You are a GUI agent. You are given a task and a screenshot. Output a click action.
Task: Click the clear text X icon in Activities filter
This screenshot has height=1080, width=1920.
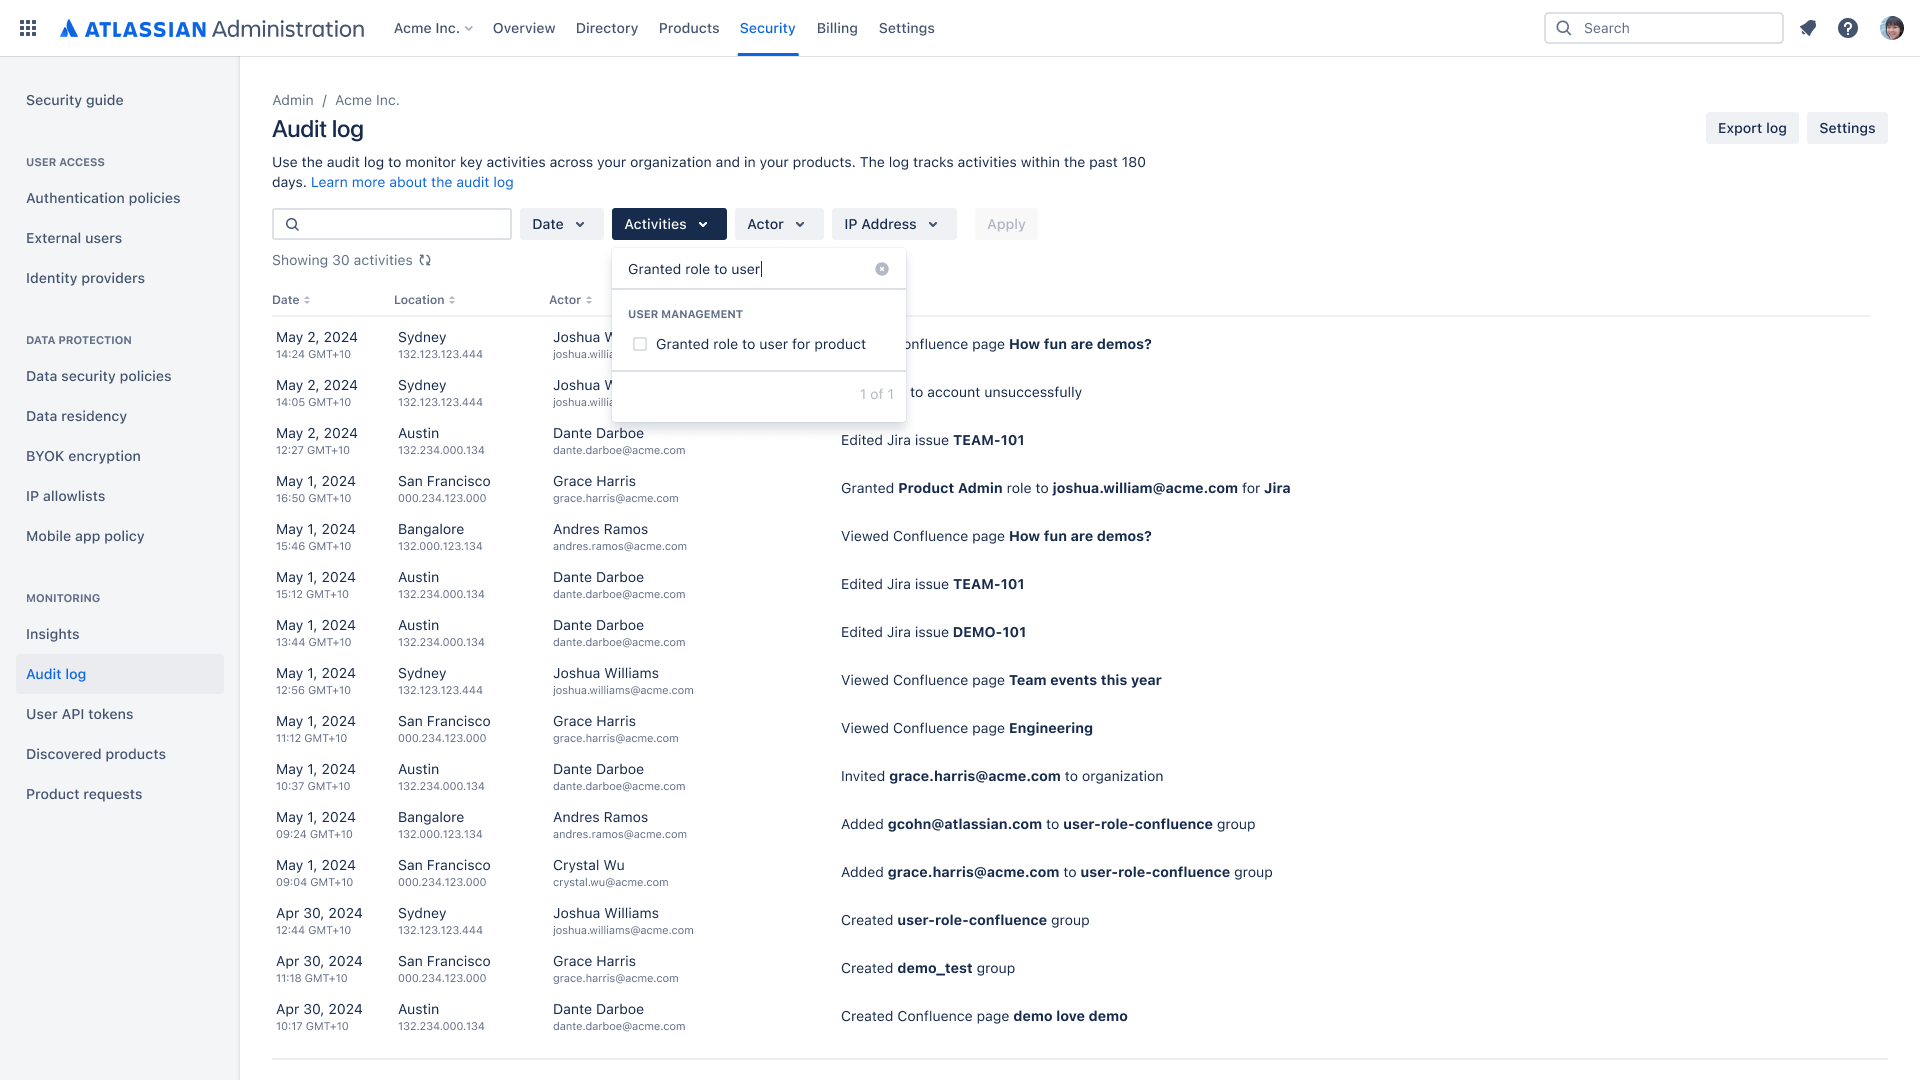click(882, 269)
